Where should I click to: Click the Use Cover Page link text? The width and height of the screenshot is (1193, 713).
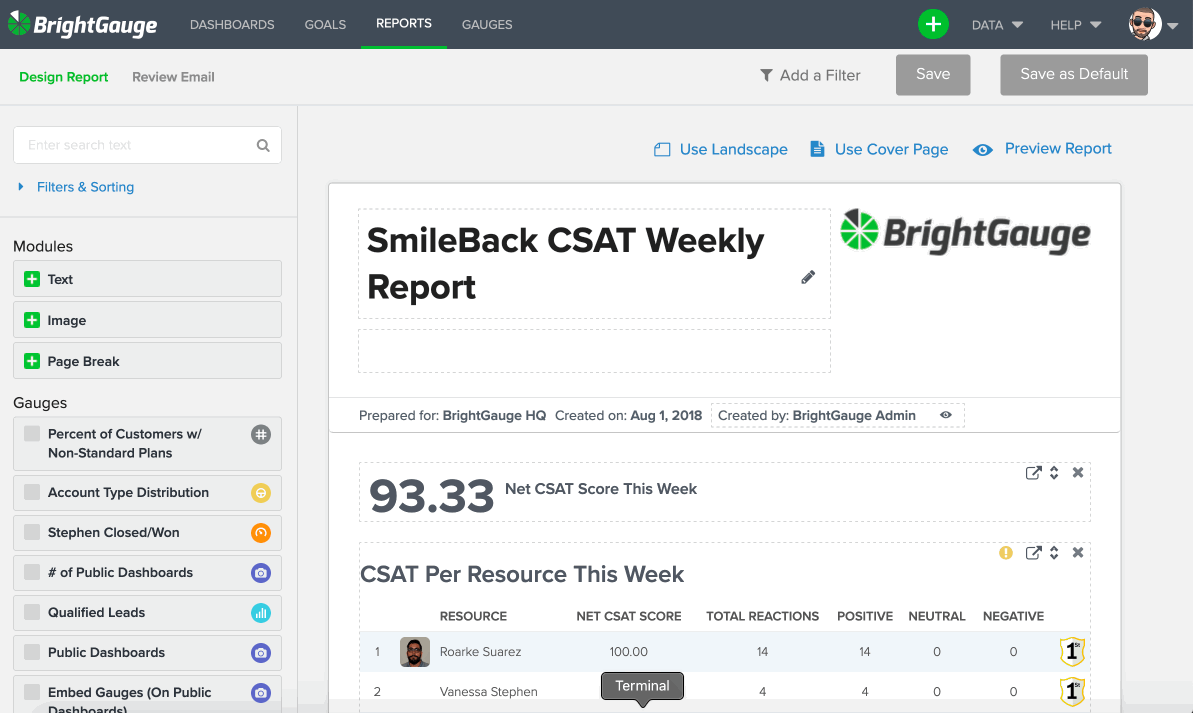point(891,149)
